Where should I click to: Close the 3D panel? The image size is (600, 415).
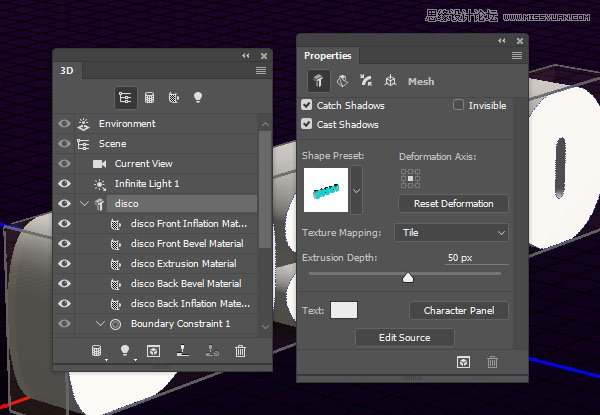click(264, 56)
